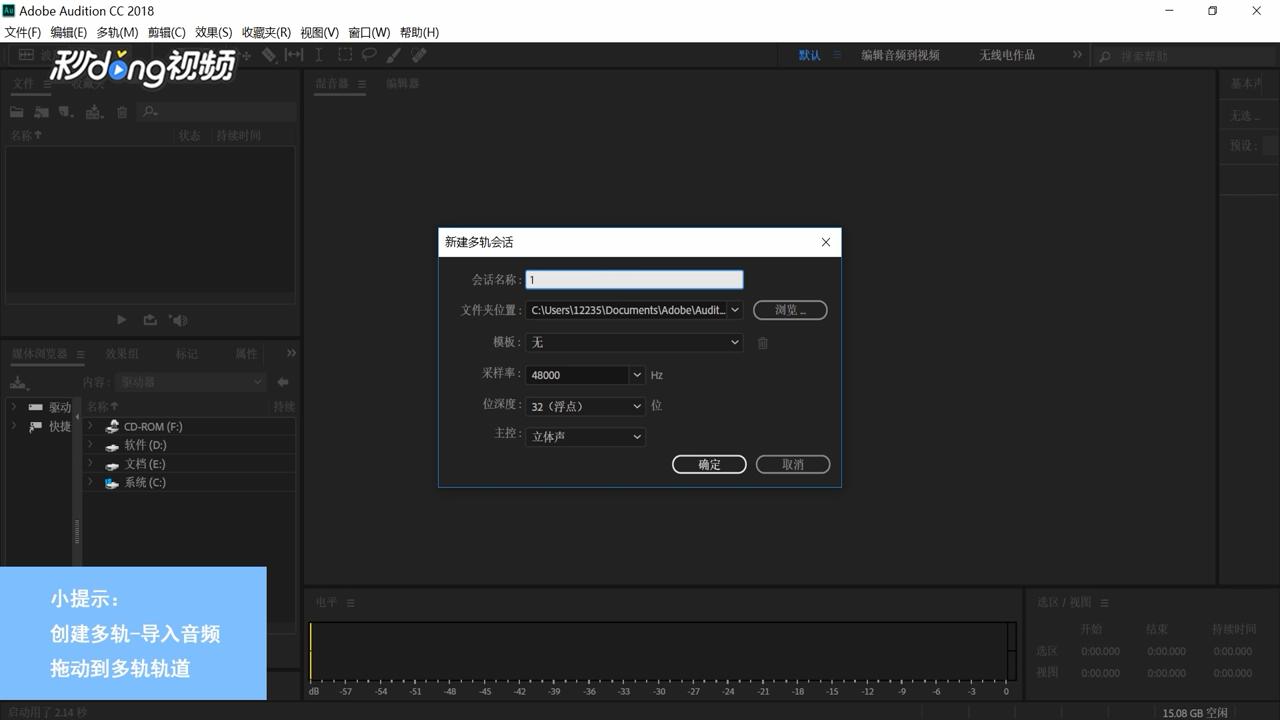Click the 确定 button
Image resolution: width=1280 pixels, height=720 pixels.
pos(709,464)
